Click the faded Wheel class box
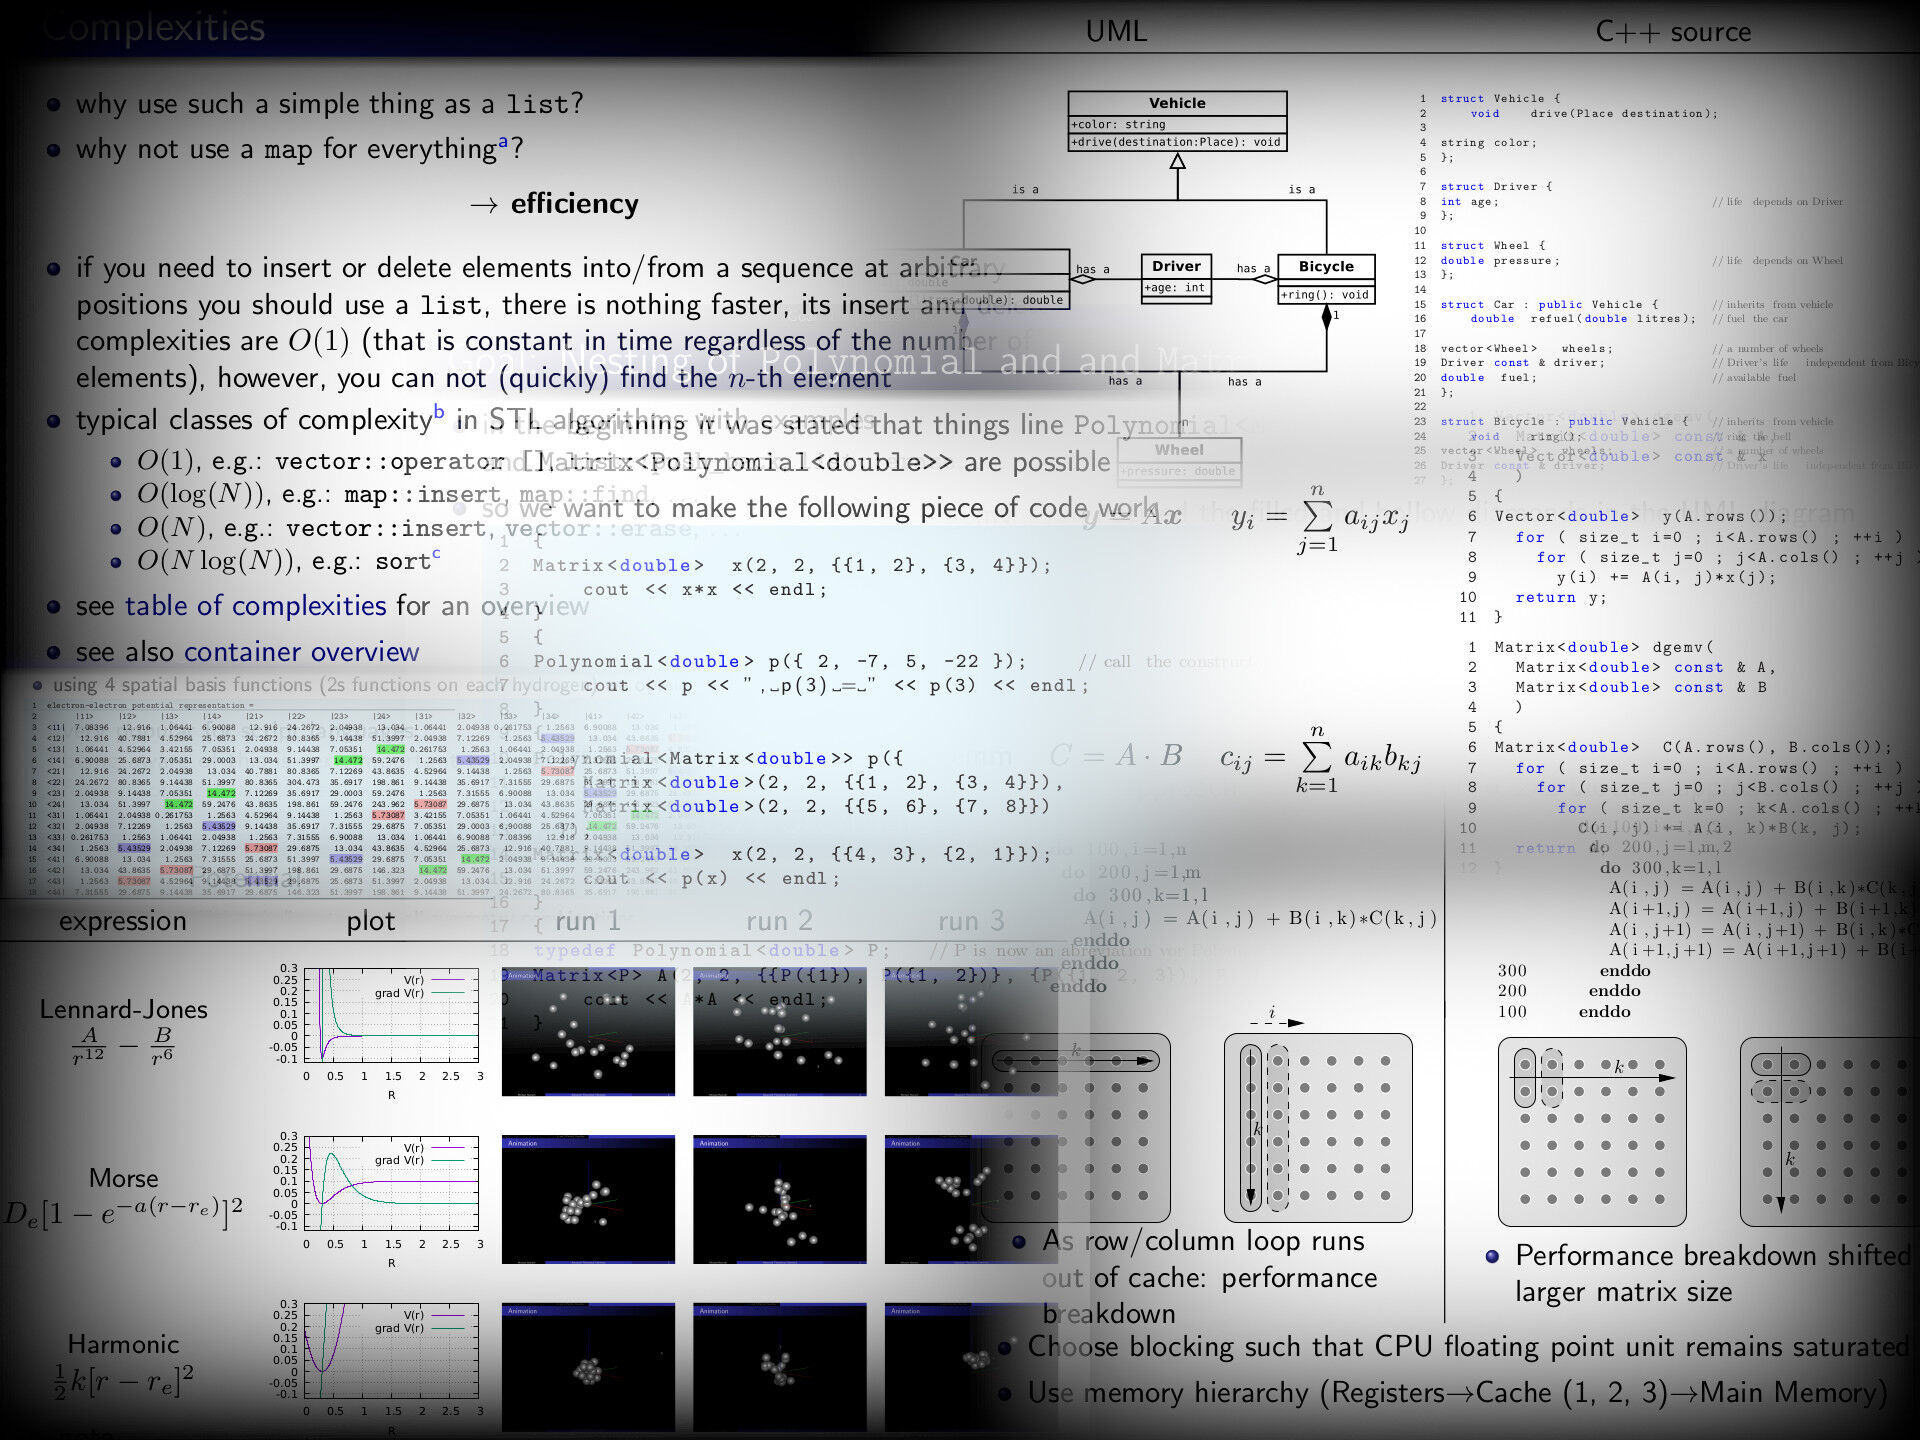This screenshot has width=1920, height=1440. [x=1180, y=460]
